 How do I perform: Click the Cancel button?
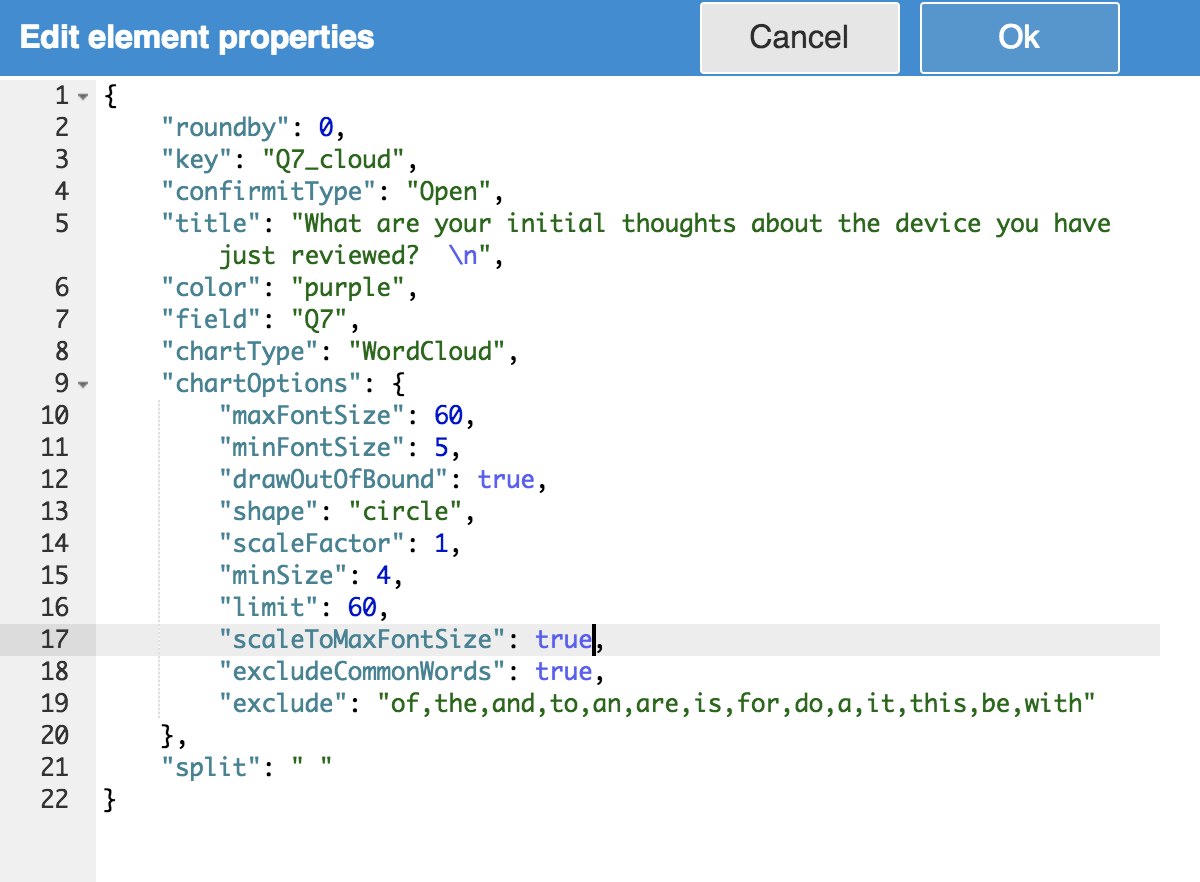click(799, 38)
